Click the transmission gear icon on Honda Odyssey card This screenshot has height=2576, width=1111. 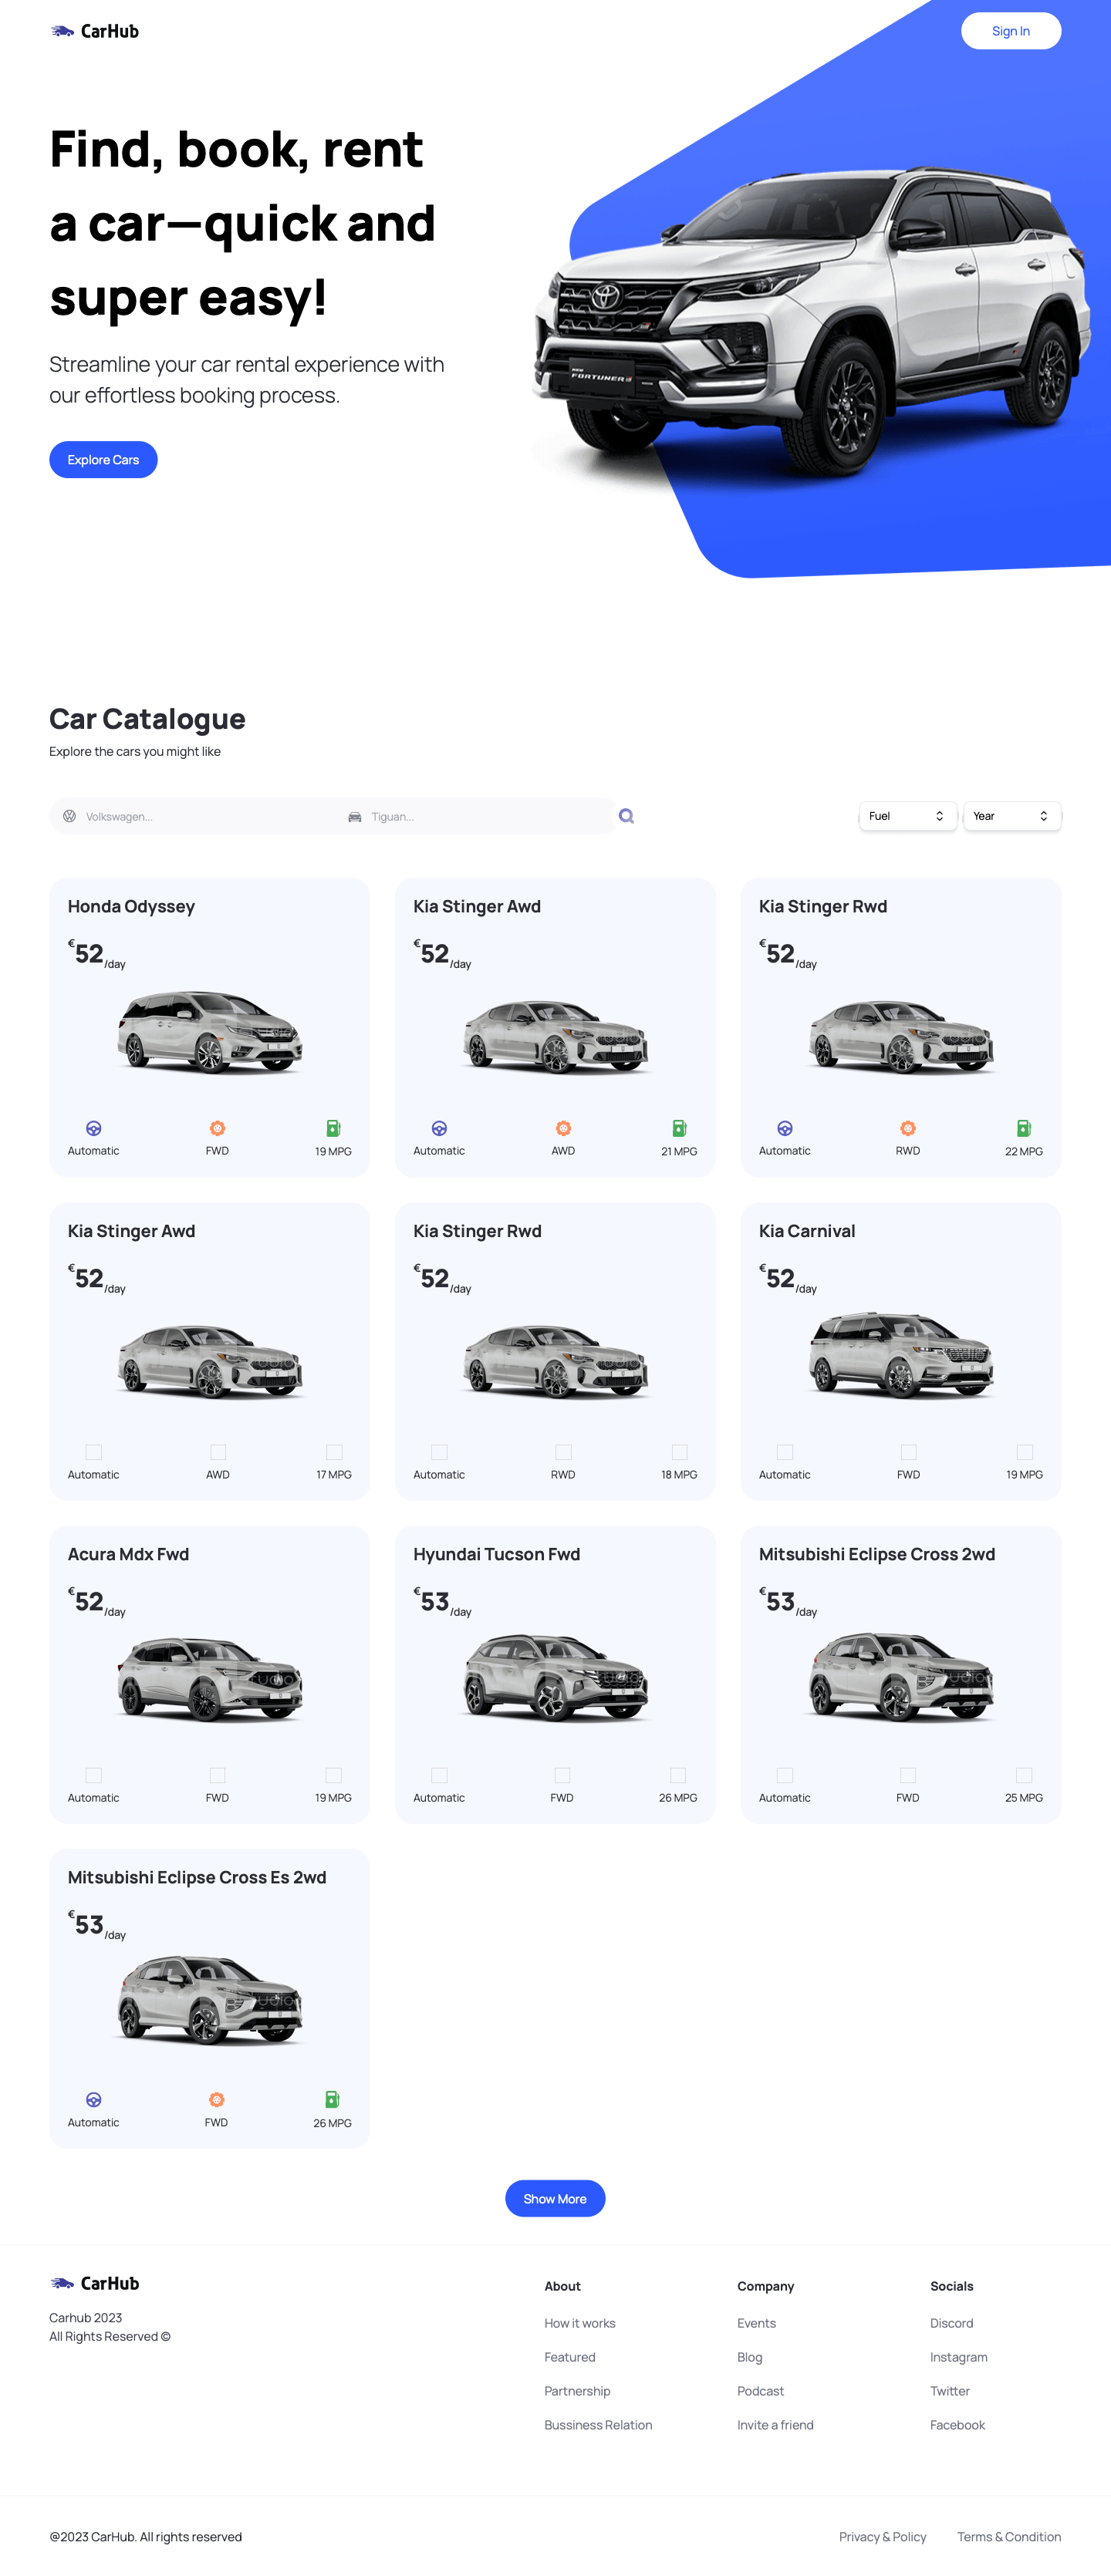coord(218,1127)
